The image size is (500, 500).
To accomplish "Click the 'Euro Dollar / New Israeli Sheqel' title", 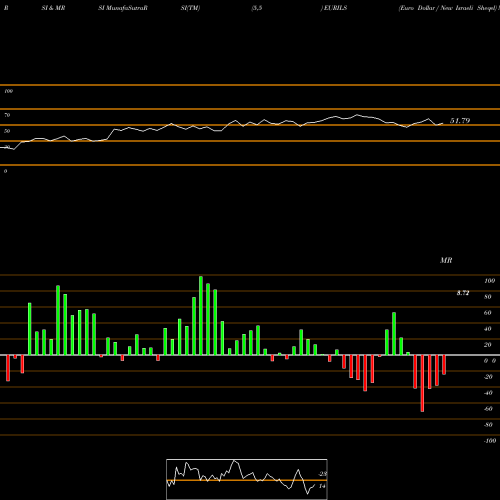I will pos(448,8).
